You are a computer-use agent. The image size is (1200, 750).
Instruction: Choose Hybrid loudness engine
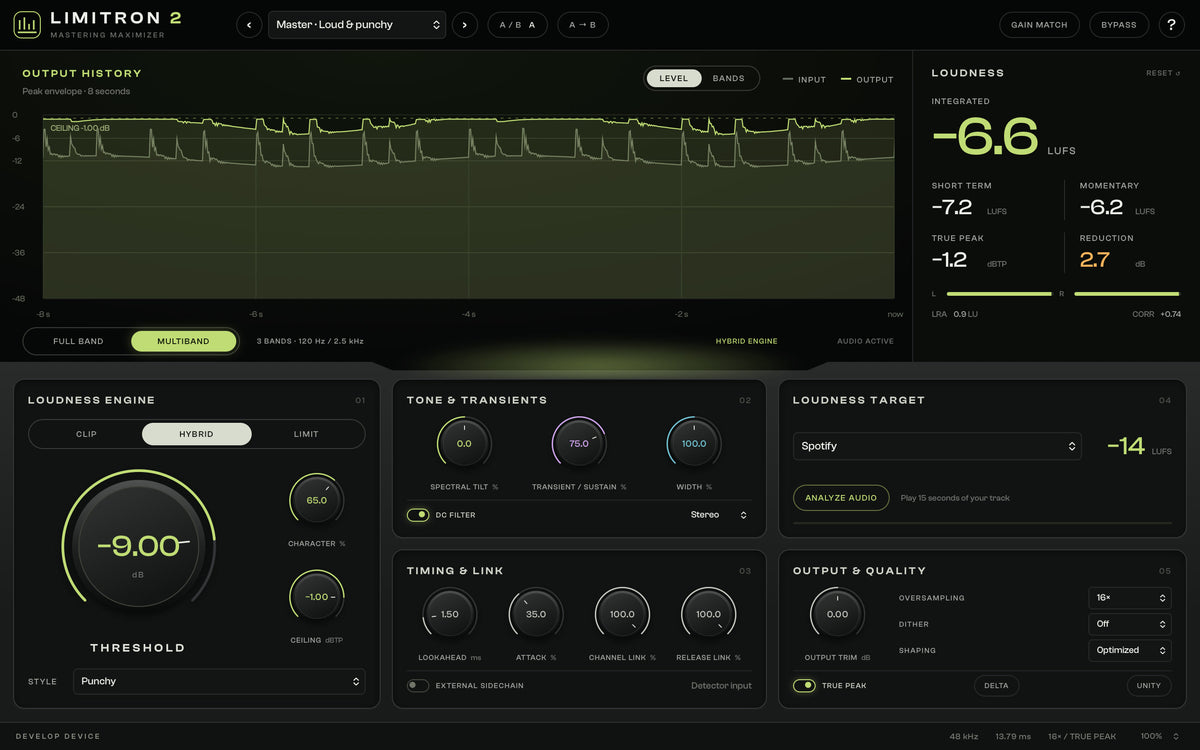point(196,434)
